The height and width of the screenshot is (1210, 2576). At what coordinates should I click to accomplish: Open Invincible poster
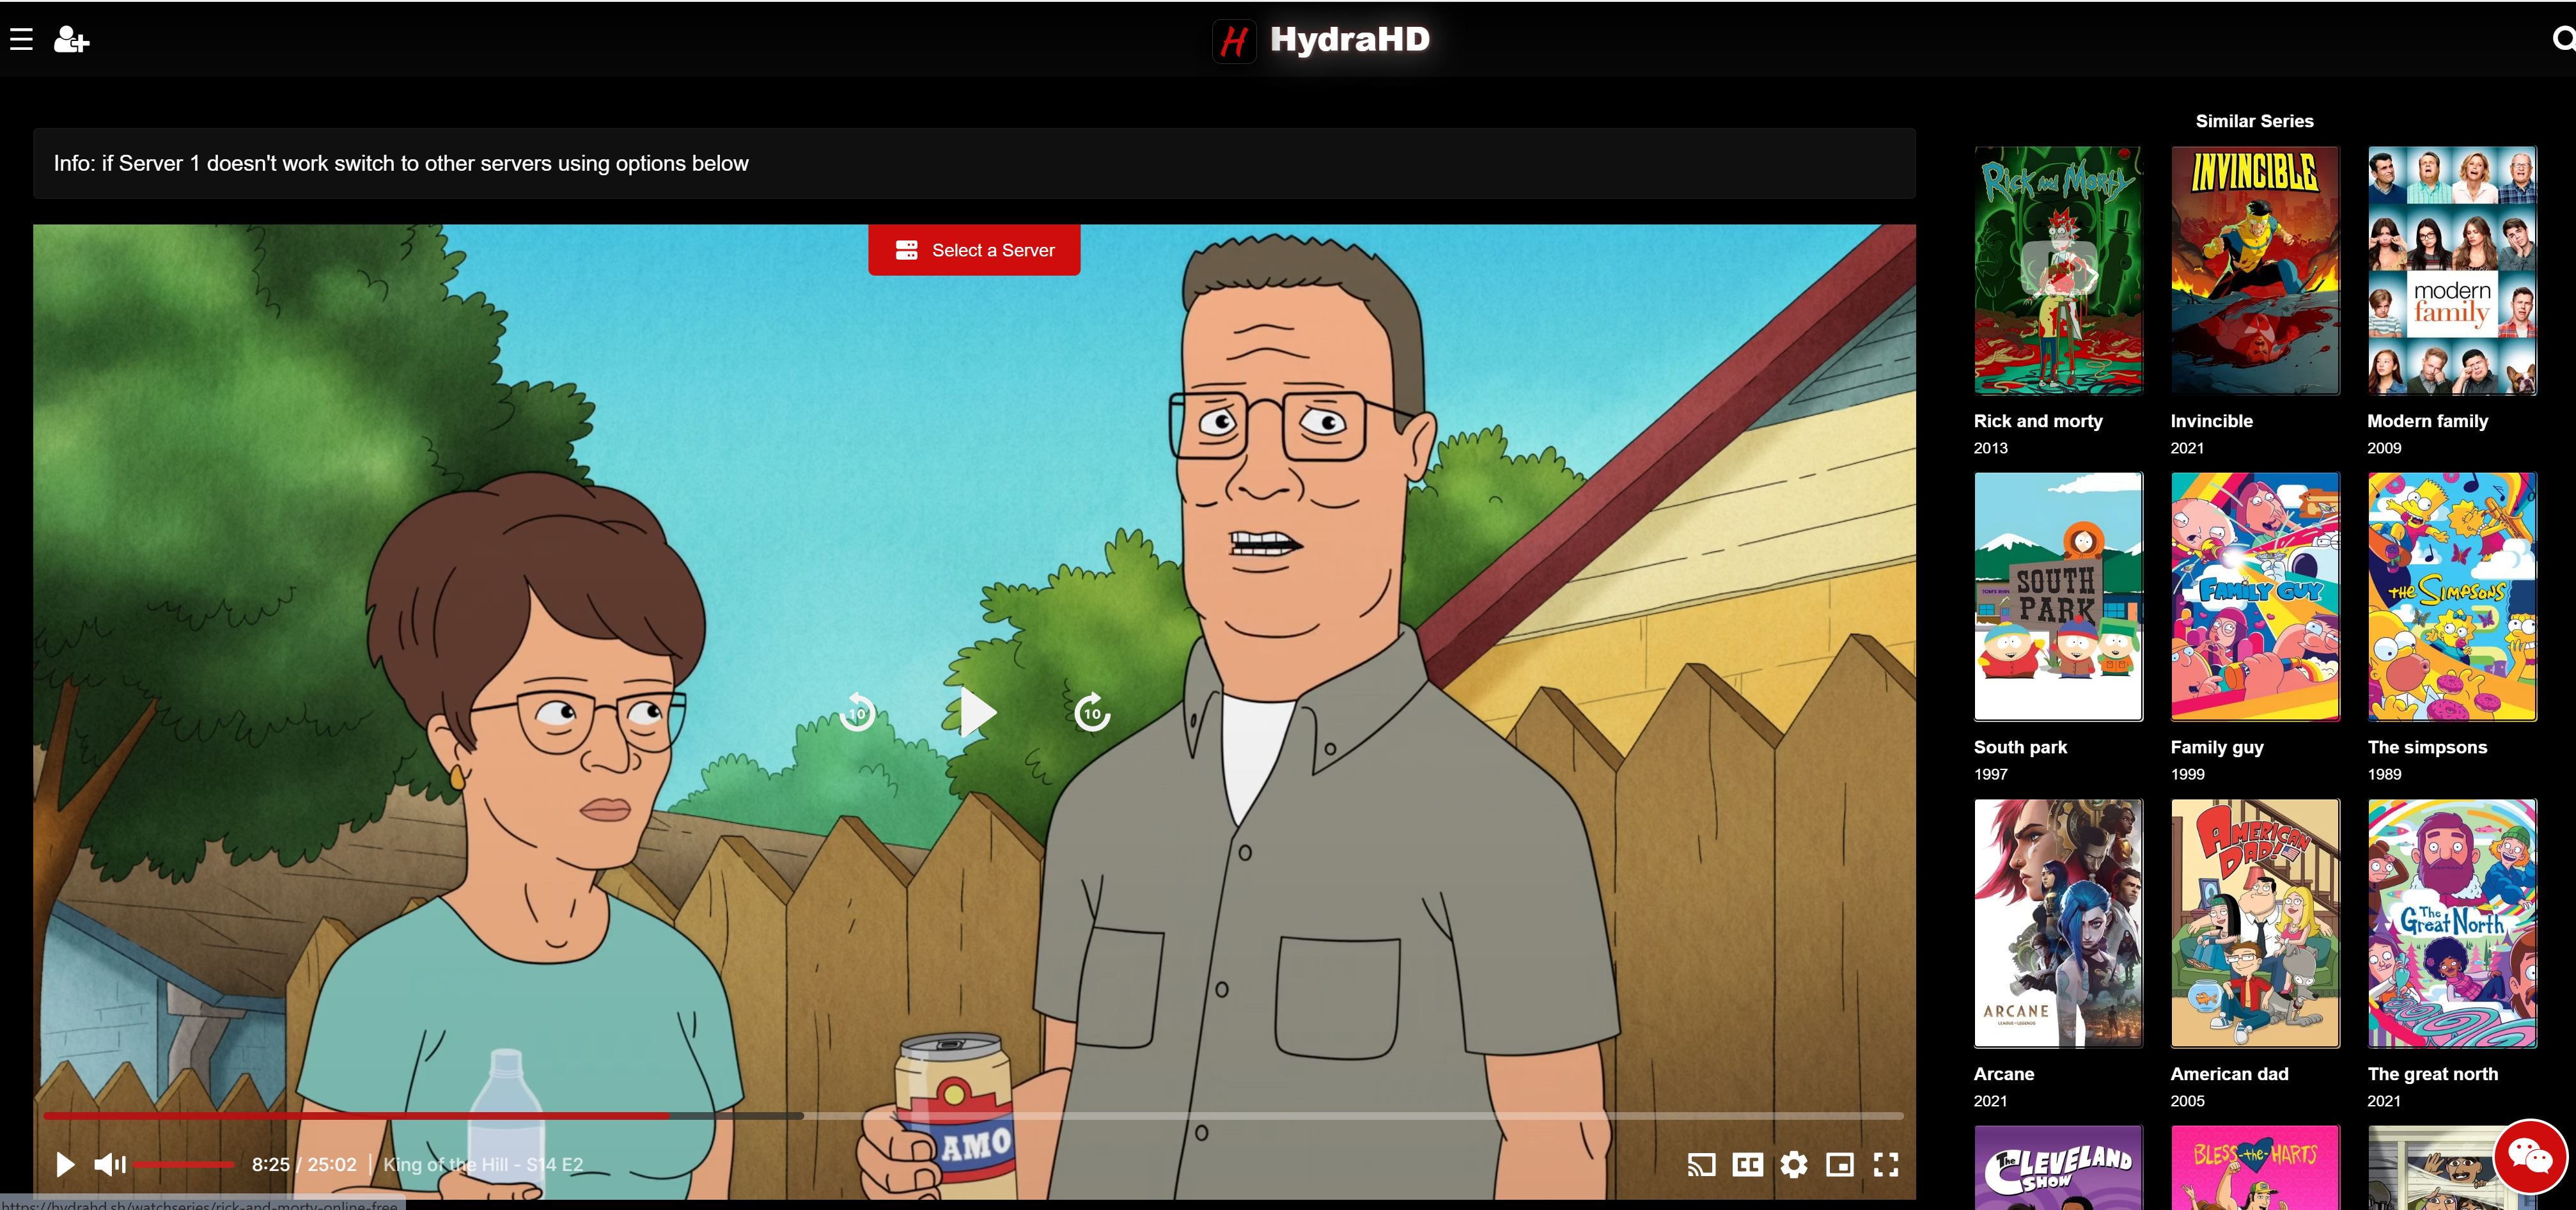pos(2255,270)
